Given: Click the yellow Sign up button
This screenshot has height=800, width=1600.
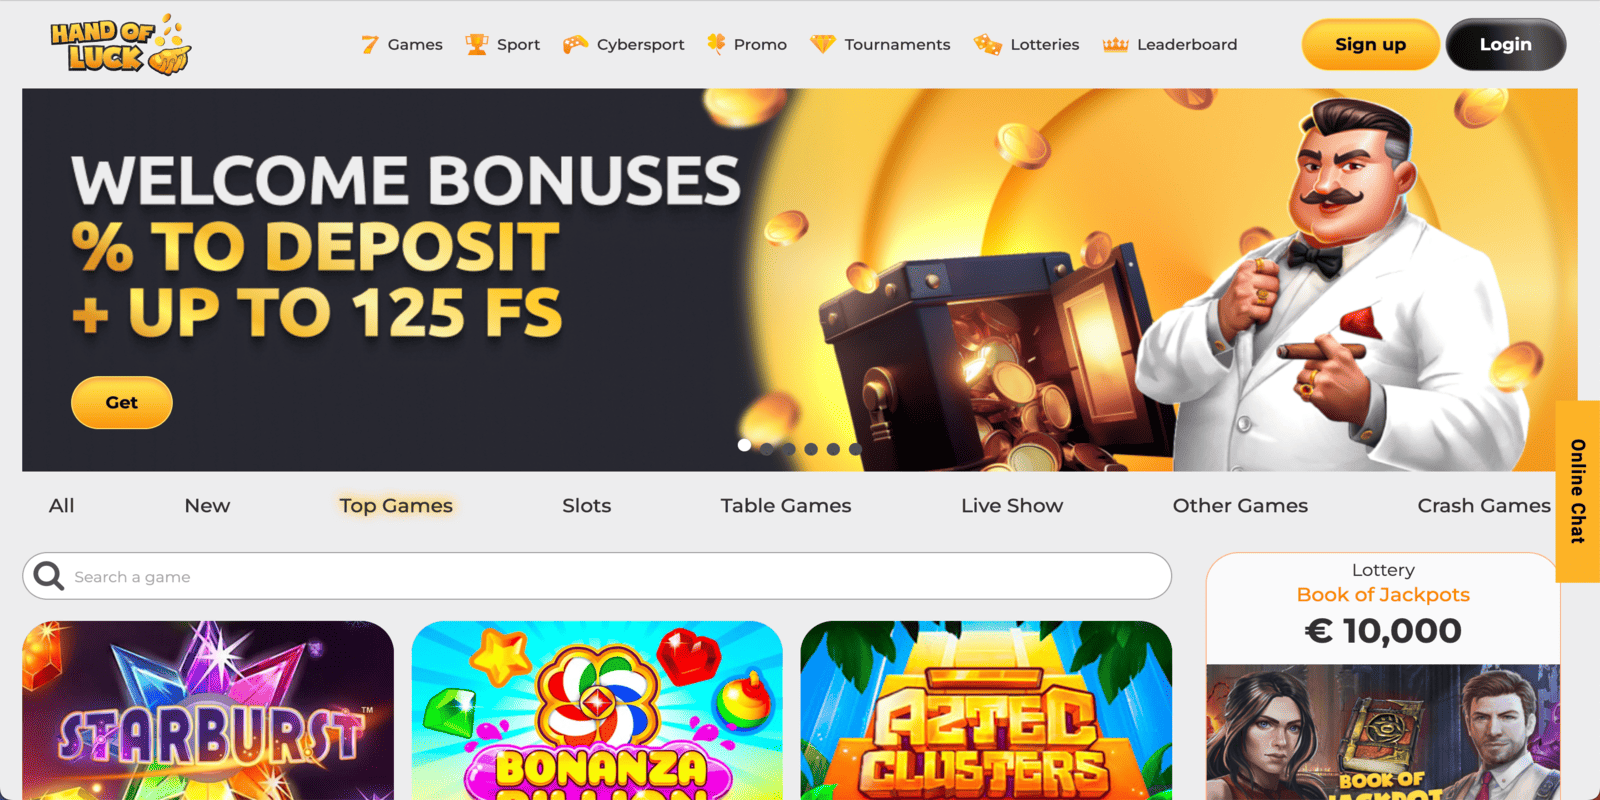Looking at the screenshot, I should [x=1370, y=45].
